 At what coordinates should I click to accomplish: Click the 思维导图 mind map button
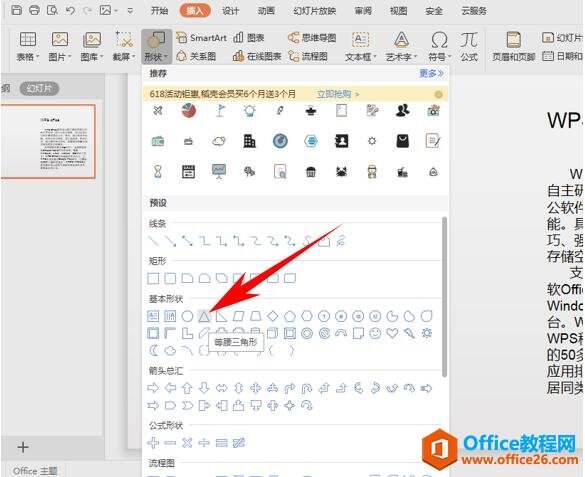312,38
